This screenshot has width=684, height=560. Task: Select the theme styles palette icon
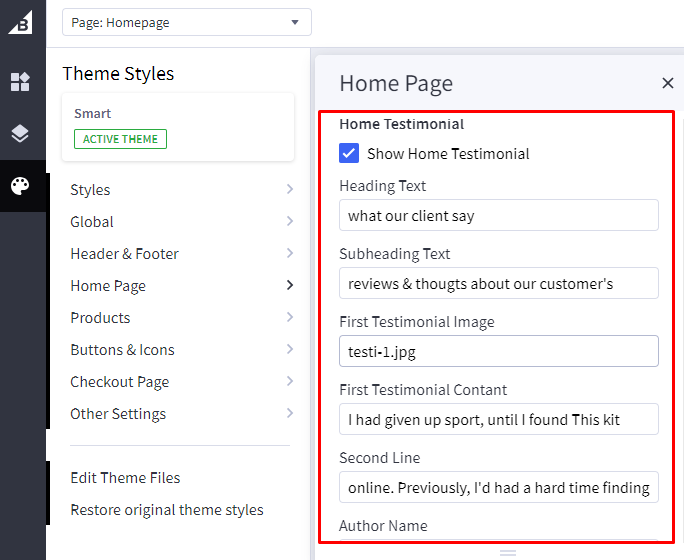21,186
